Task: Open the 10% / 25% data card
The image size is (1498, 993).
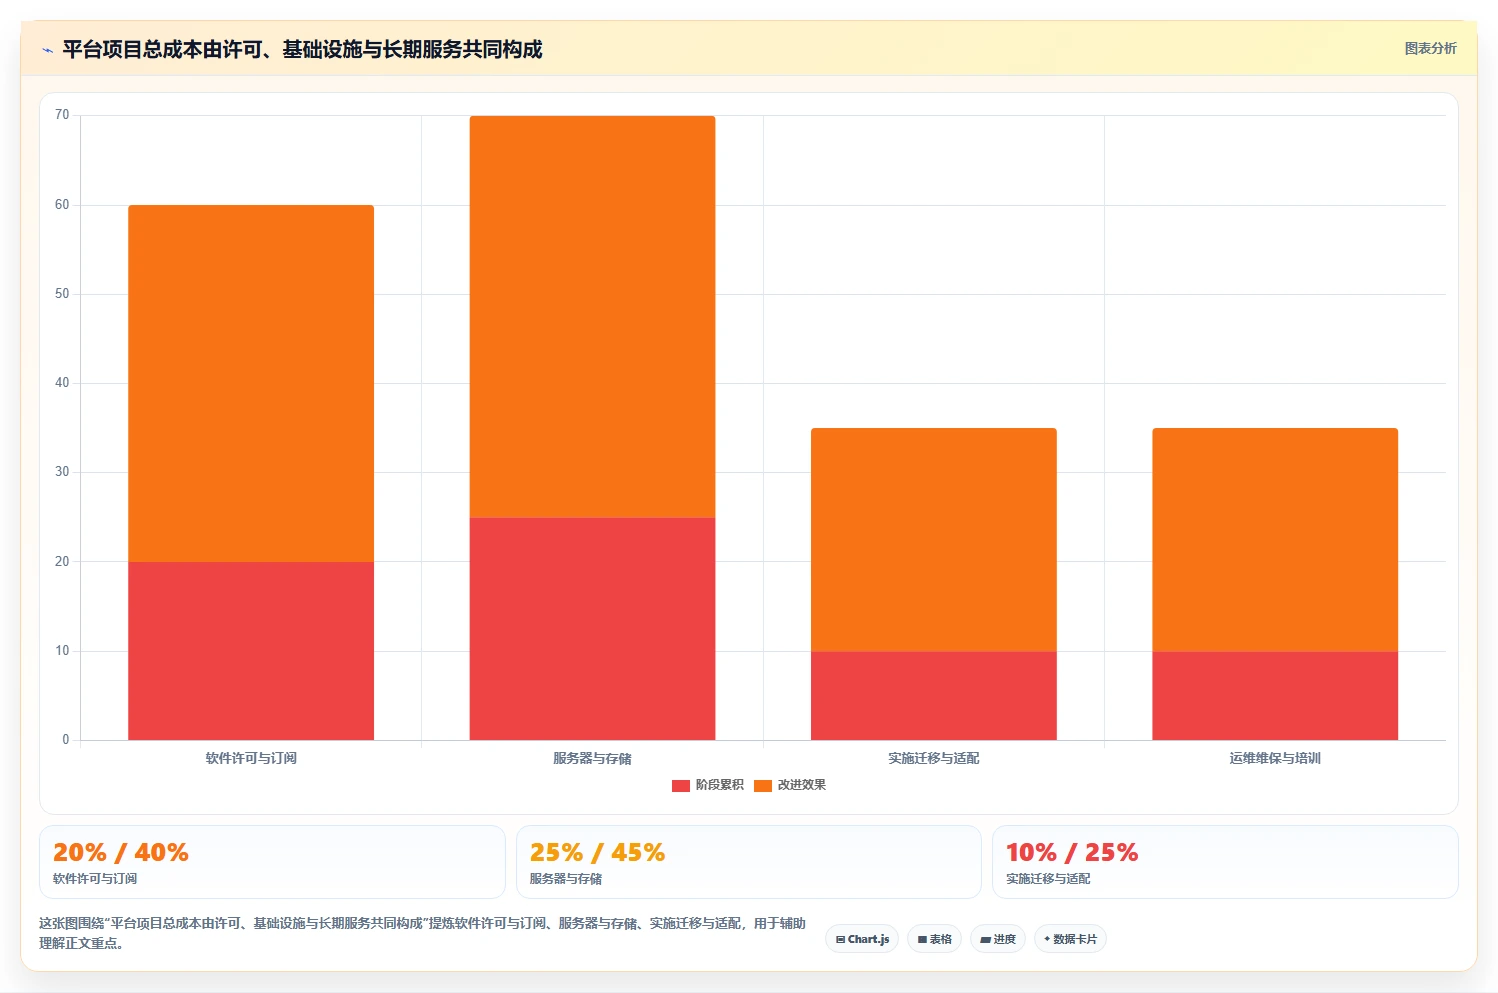Action: 1225,862
